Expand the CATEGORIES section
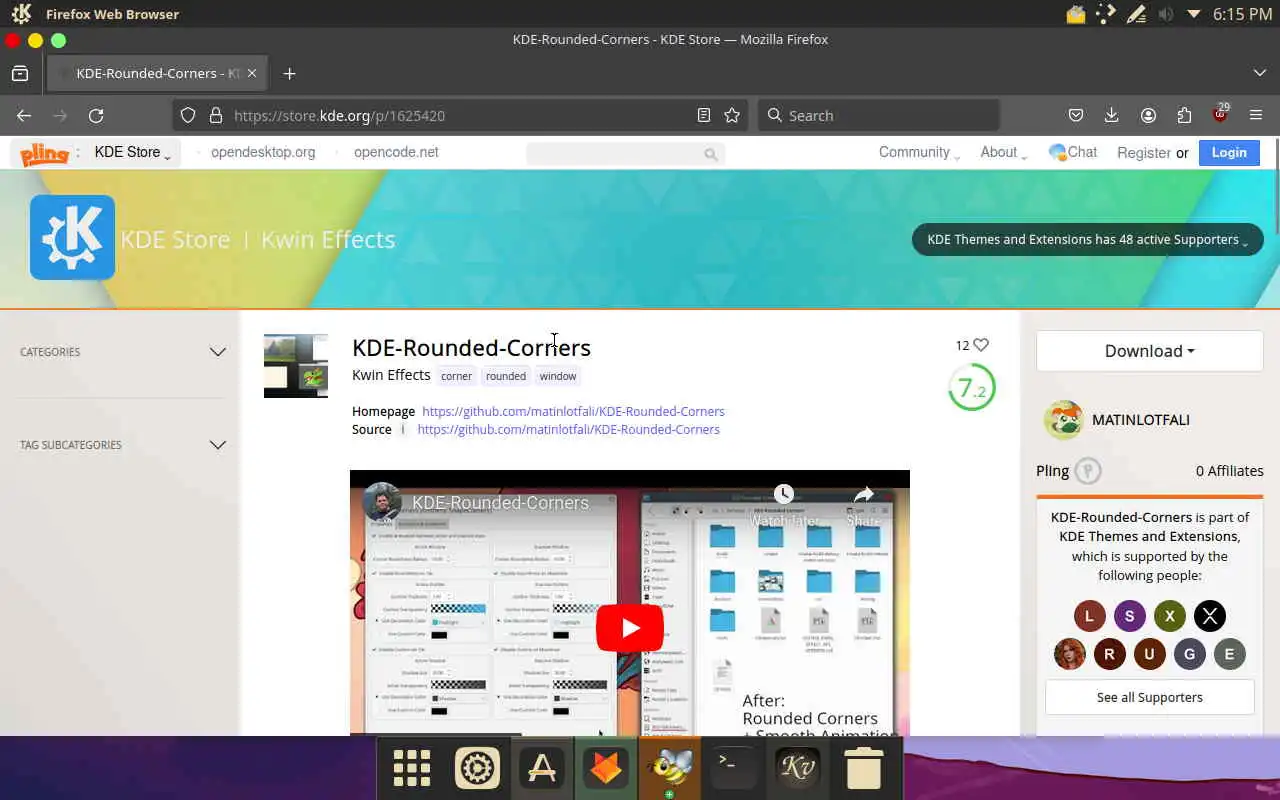The width and height of the screenshot is (1280, 800). pyautogui.click(x=123, y=352)
